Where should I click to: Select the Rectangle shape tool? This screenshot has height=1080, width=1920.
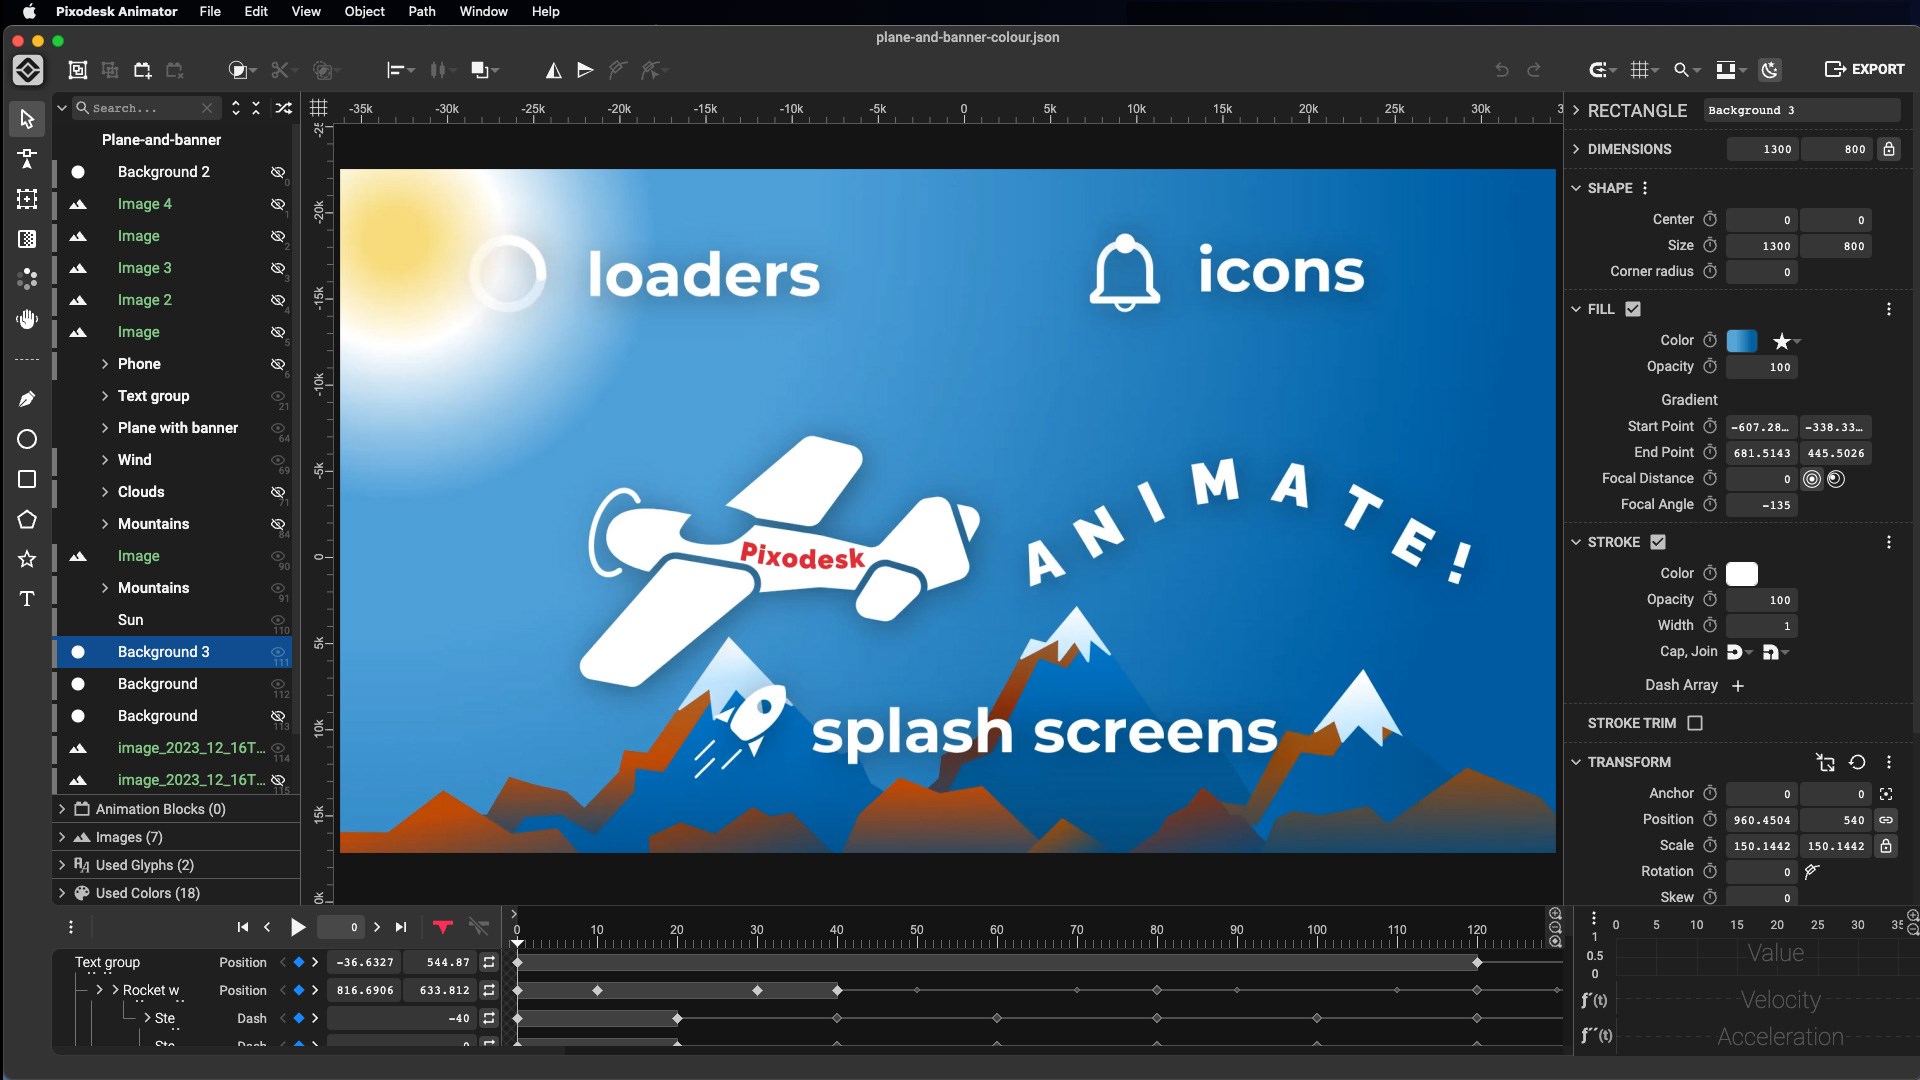[26, 479]
